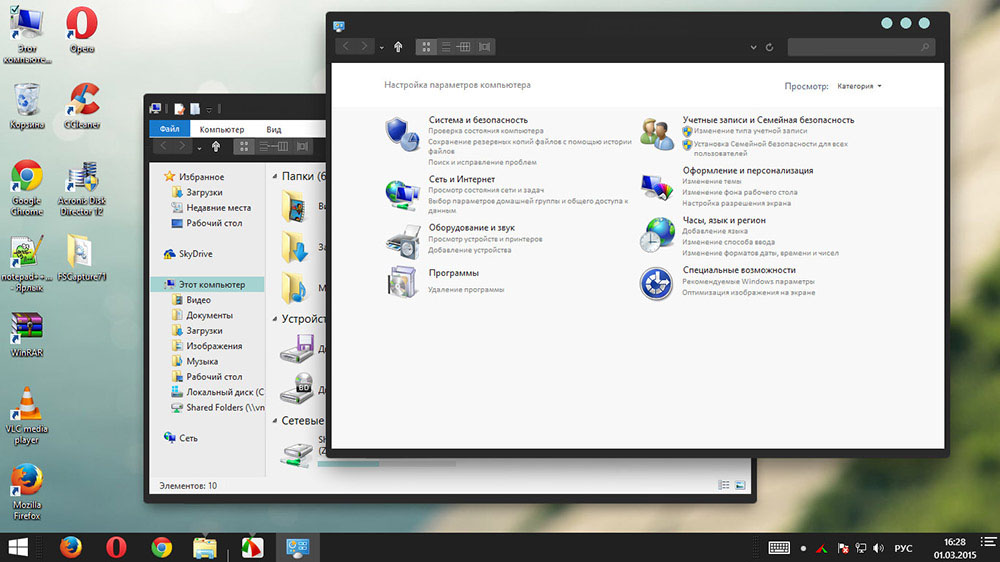Go up one level in Control Panel
The height and width of the screenshot is (562, 1000).
click(398, 46)
